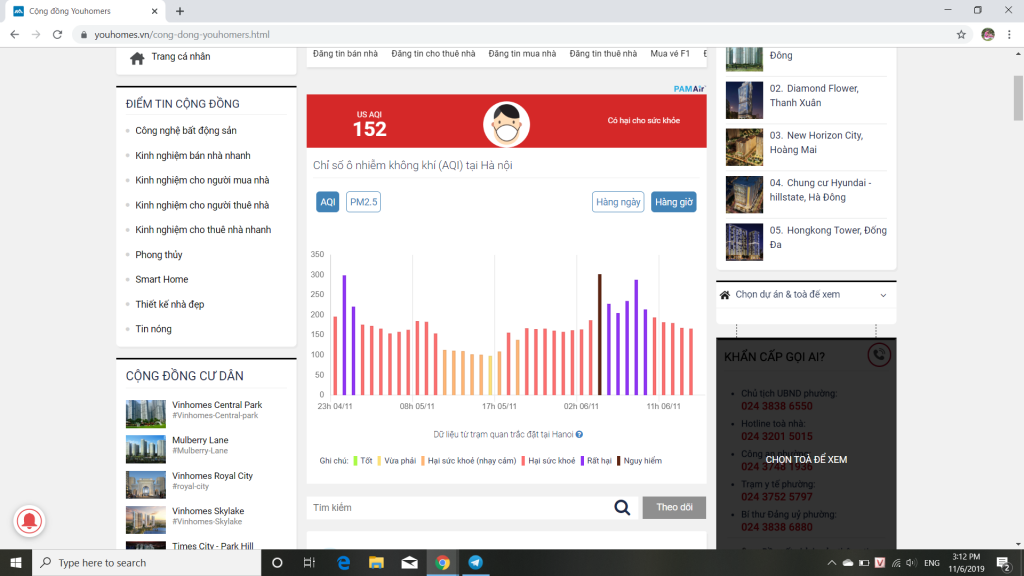1024x576 pixels.
Task: Open the Smart Home category link
Action: 161,280
